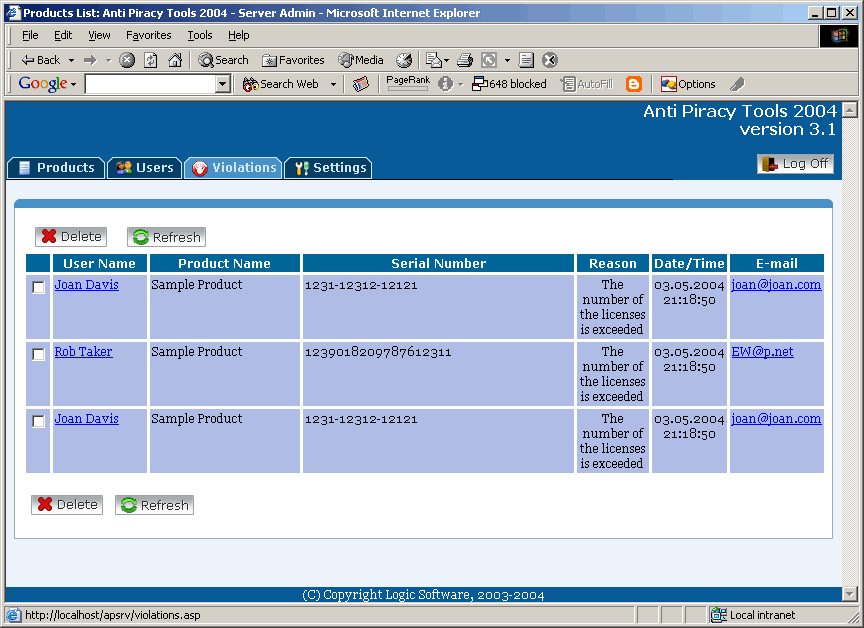Open Joan Davis link in first row

(87, 285)
